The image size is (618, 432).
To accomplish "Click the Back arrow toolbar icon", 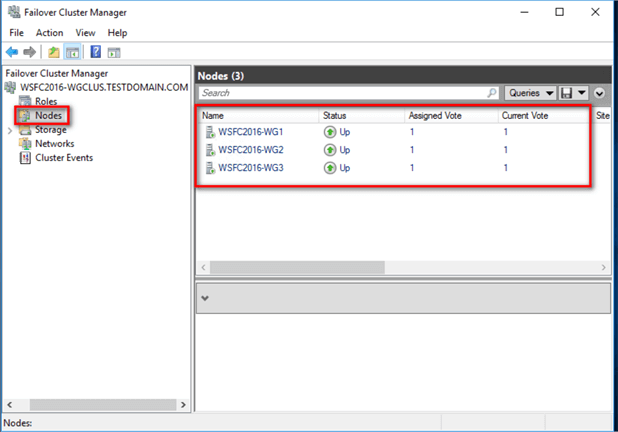I will [12, 52].
